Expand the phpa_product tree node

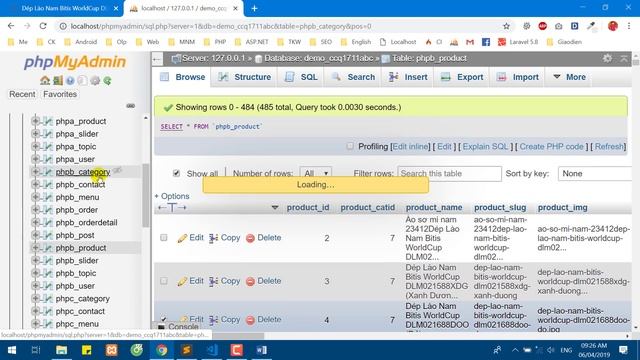(x=35, y=121)
